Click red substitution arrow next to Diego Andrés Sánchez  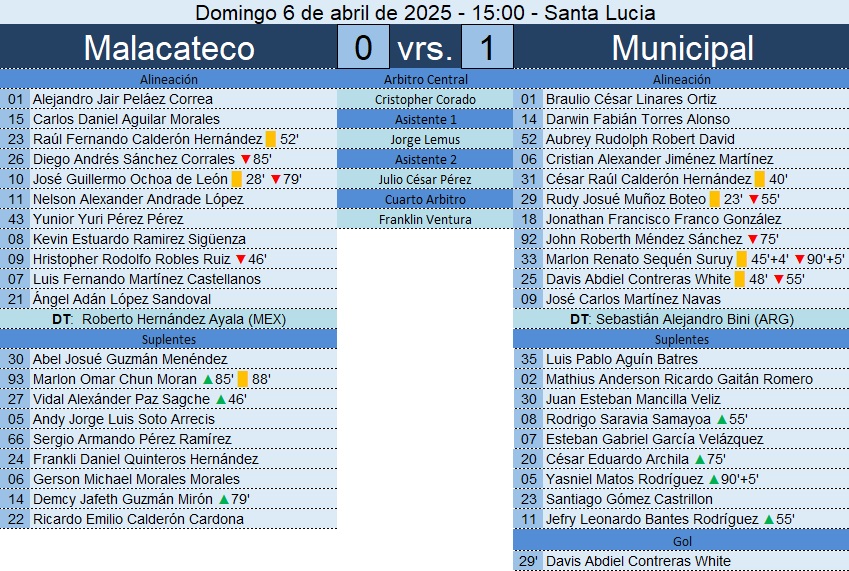(245, 159)
